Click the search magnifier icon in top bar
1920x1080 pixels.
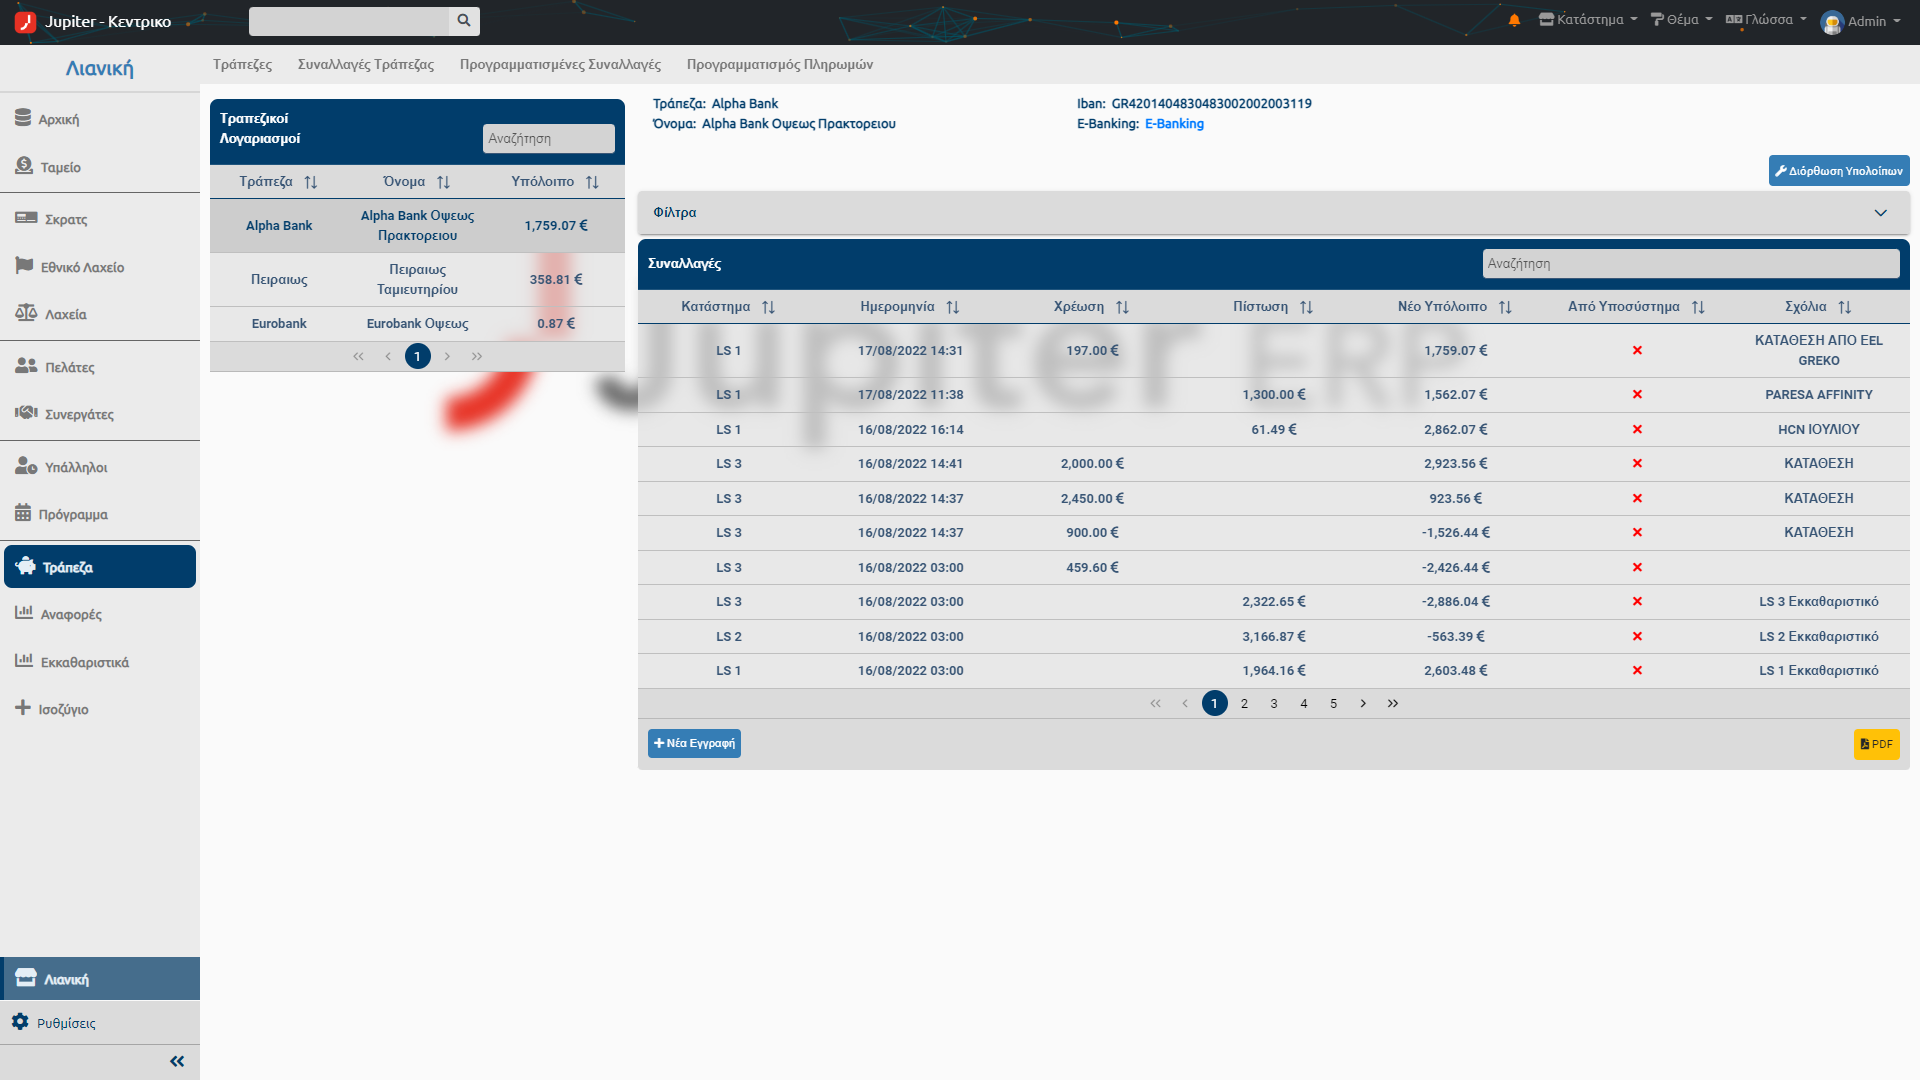coord(464,21)
